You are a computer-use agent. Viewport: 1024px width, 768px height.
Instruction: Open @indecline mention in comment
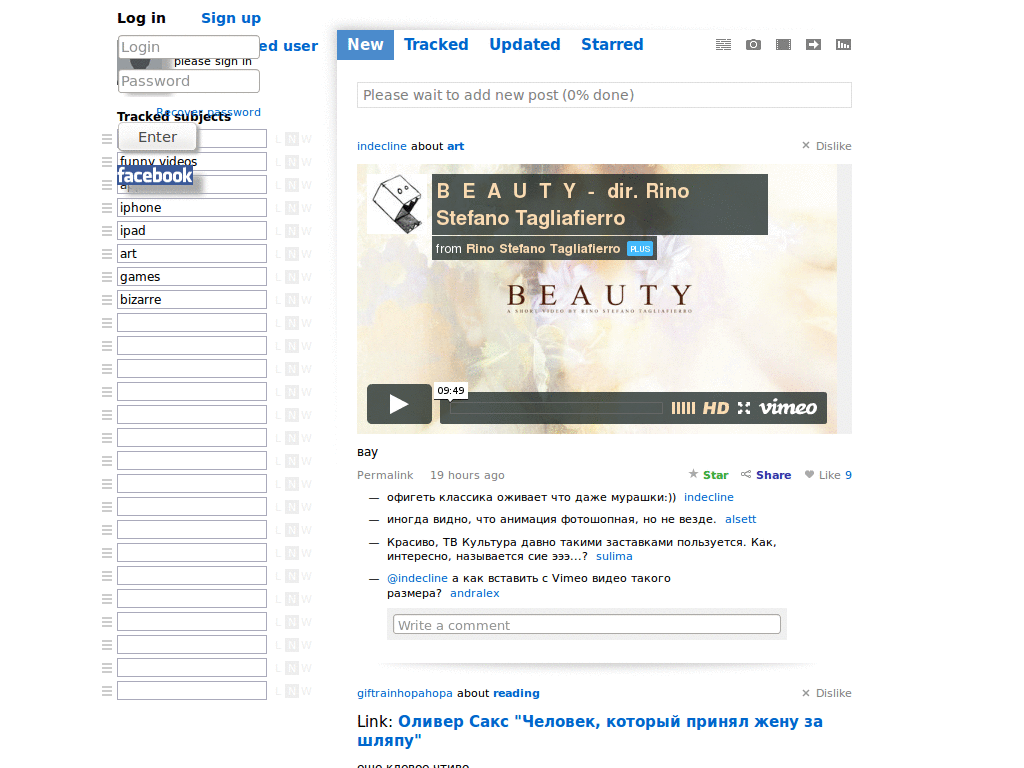coord(417,578)
